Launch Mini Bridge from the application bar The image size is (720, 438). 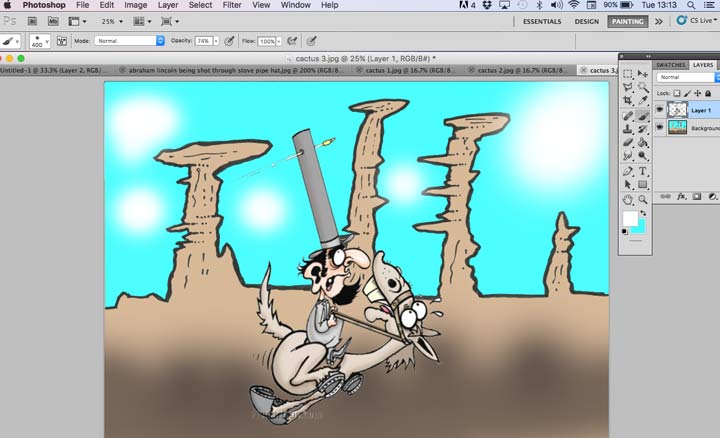[53, 21]
